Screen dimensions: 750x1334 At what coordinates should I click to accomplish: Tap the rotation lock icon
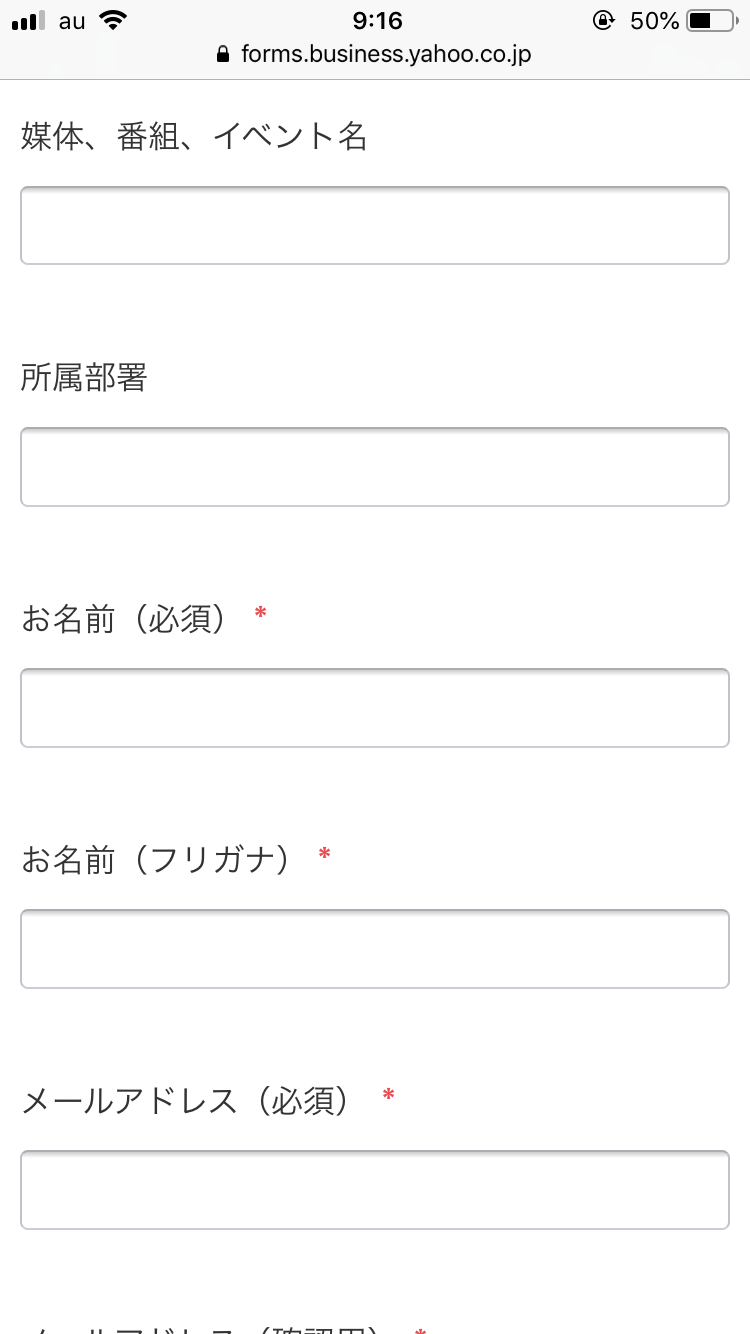click(603, 20)
